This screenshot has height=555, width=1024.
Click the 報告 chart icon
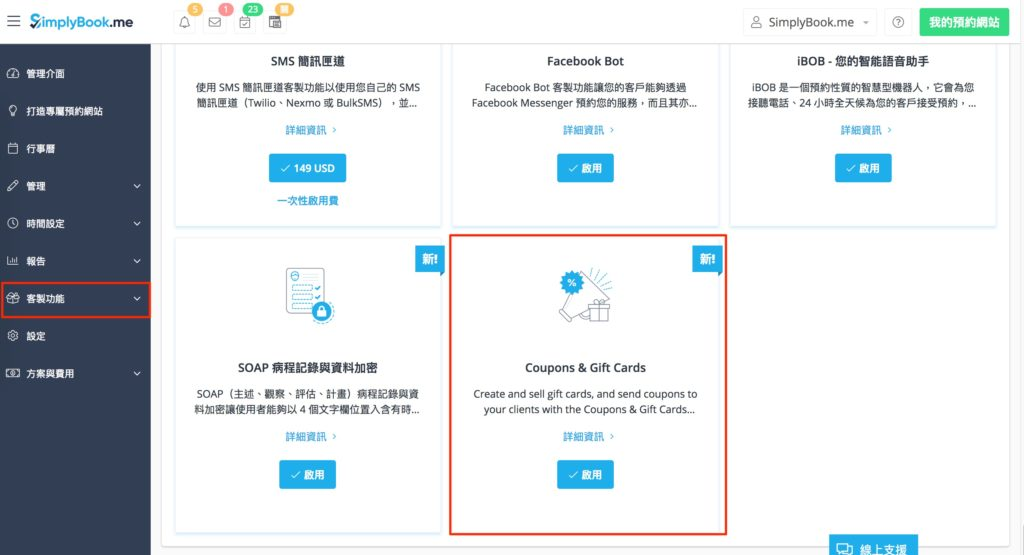(x=13, y=261)
